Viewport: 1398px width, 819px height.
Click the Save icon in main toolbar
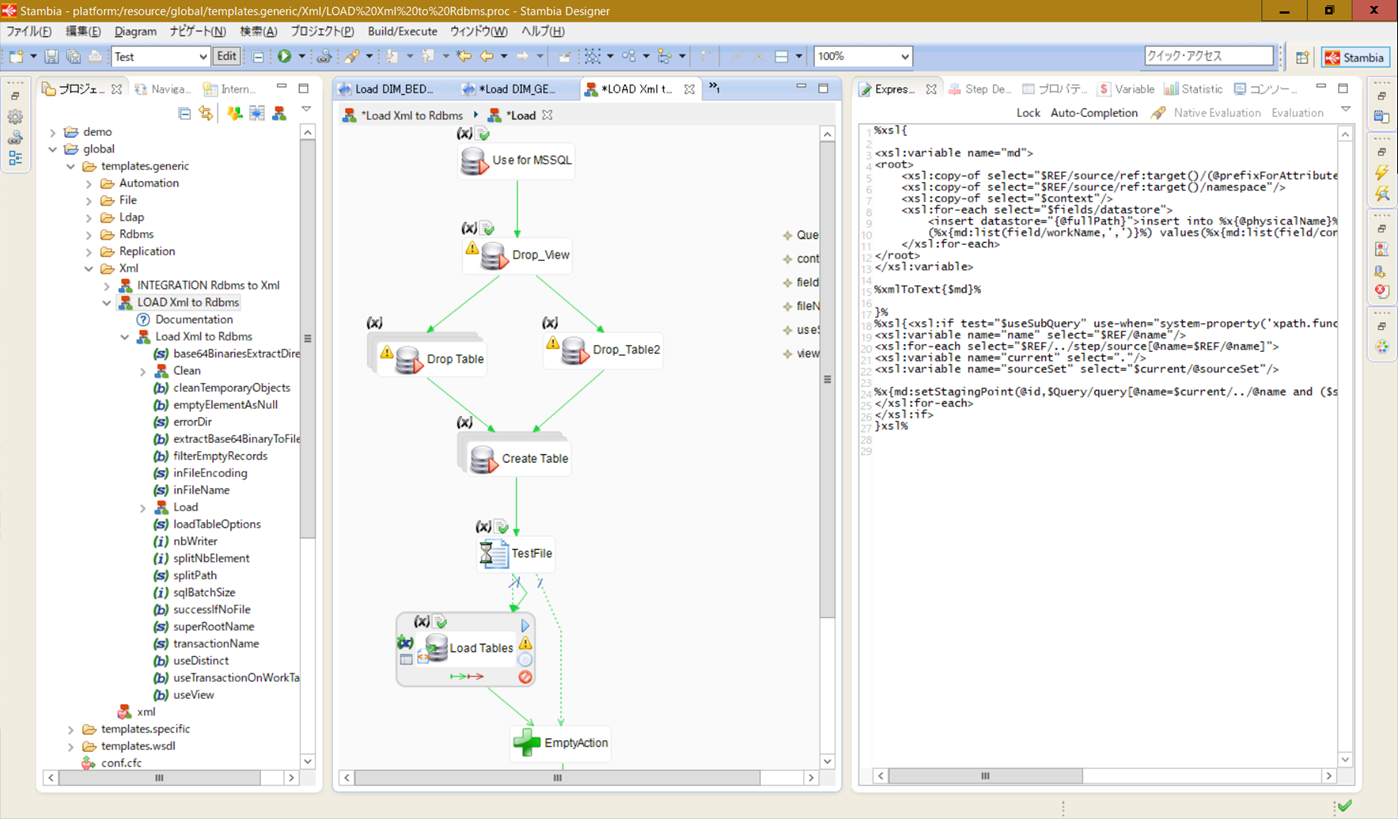(x=52, y=57)
